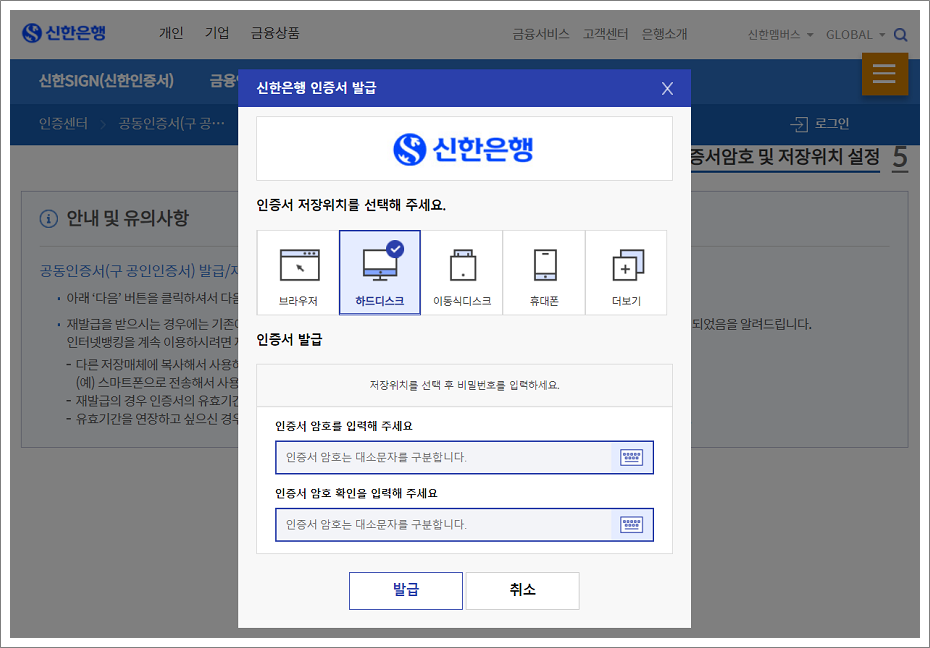Click the 공동인증서 breadcrumb link
The height and width of the screenshot is (648, 930).
click(172, 123)
